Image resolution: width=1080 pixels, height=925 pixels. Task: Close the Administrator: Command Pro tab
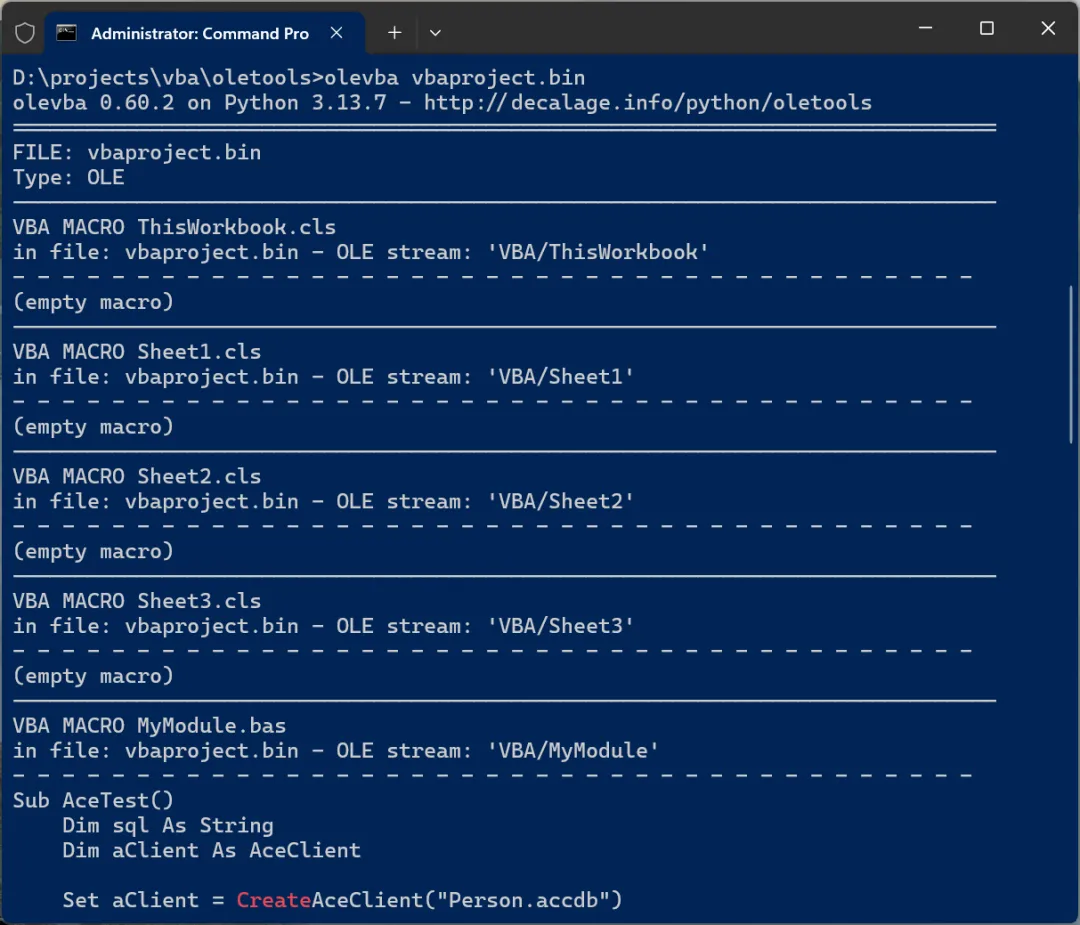click(337, 33)
